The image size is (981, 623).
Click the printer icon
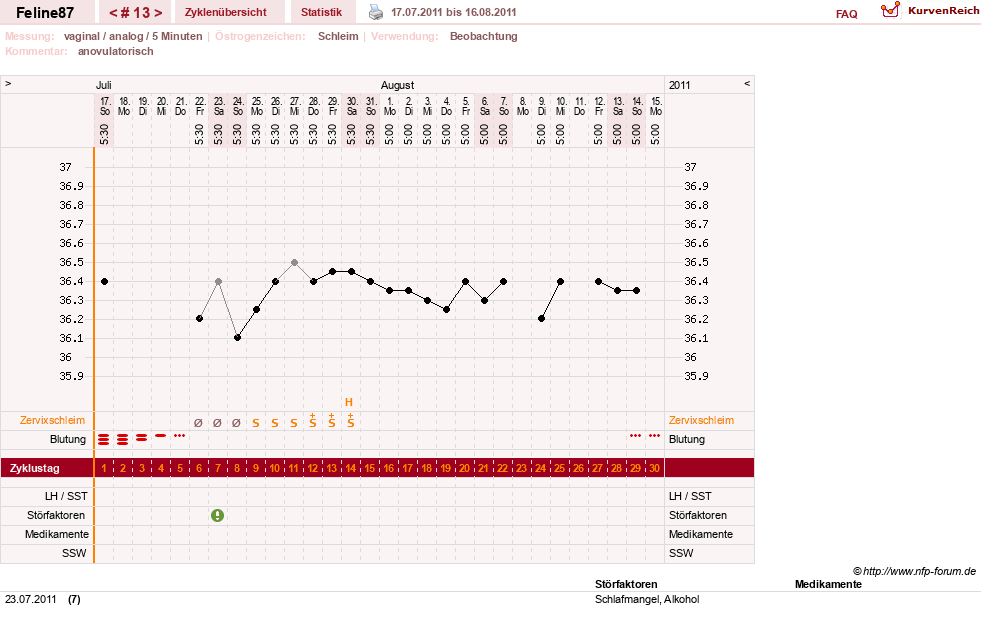click(x=375, y=12)
